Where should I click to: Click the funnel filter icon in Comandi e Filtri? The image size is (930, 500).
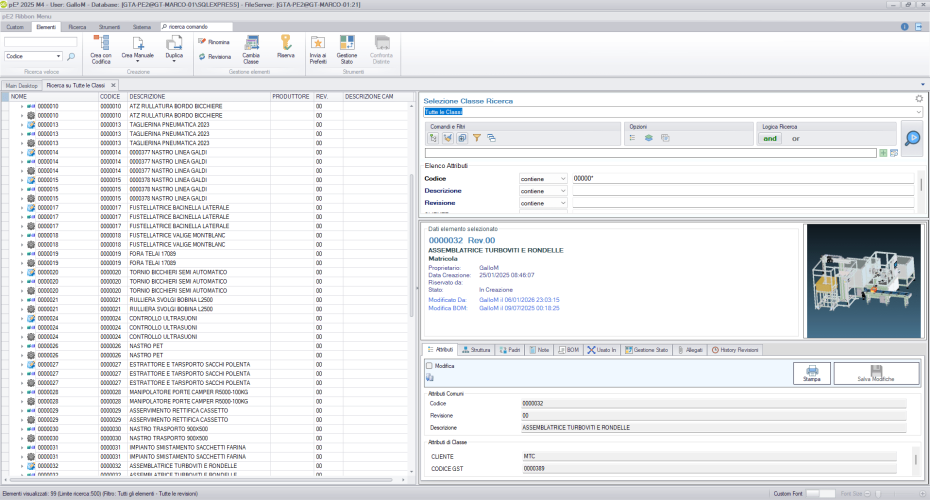(x=477, y=138)
